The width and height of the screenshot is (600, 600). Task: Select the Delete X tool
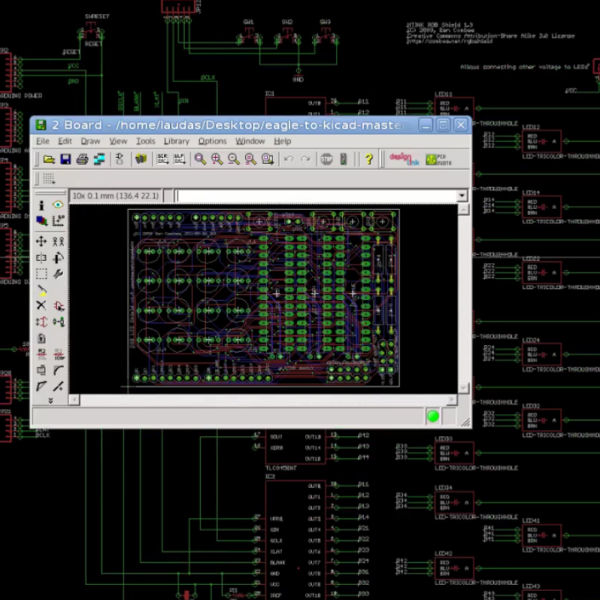[x=41, y=305]
